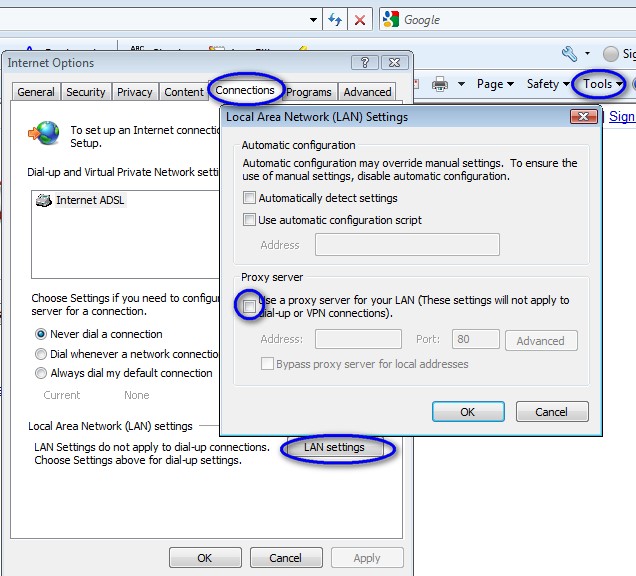Click Cancel in Internet Options dialog
636x576 pixels.
click(x=286, y=558)
